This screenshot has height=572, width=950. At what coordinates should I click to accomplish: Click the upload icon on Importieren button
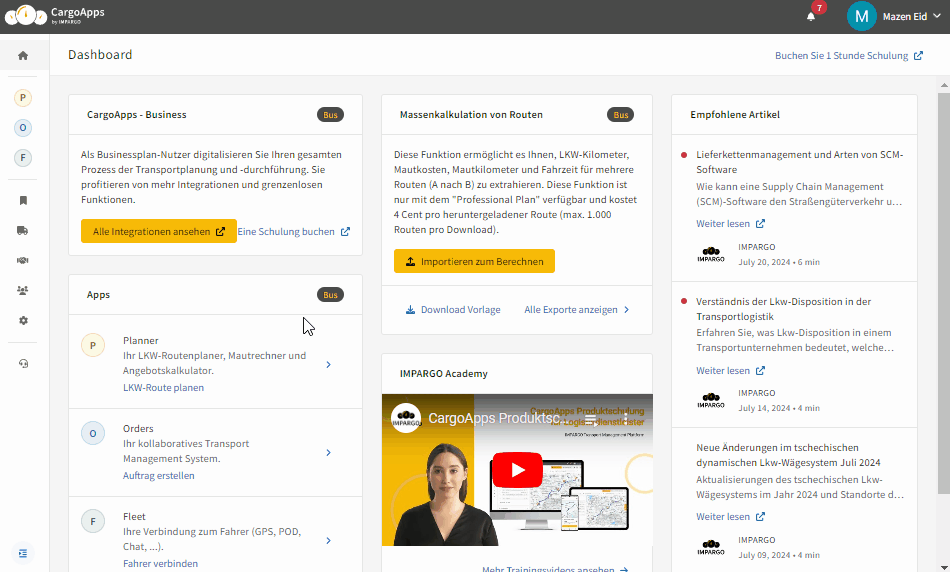(410, 261)
